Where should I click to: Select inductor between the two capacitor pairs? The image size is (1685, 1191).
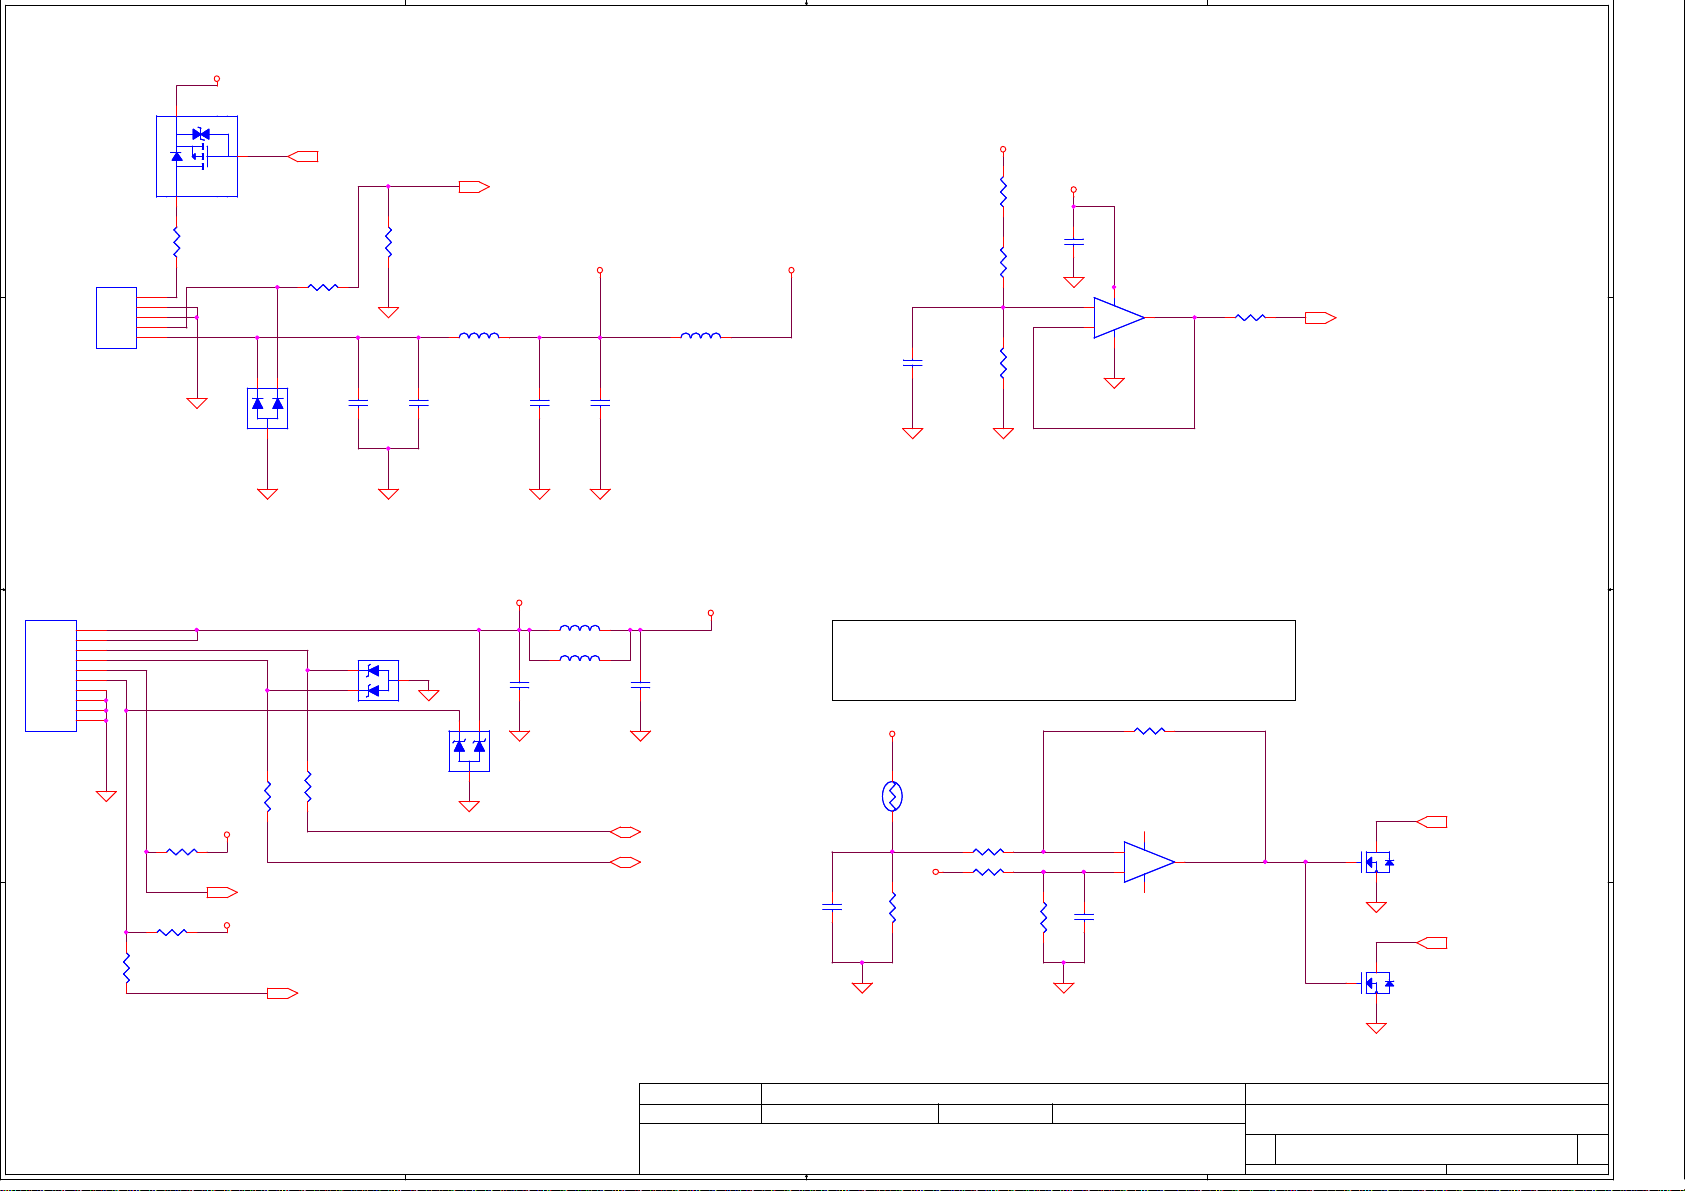[479, 336]
